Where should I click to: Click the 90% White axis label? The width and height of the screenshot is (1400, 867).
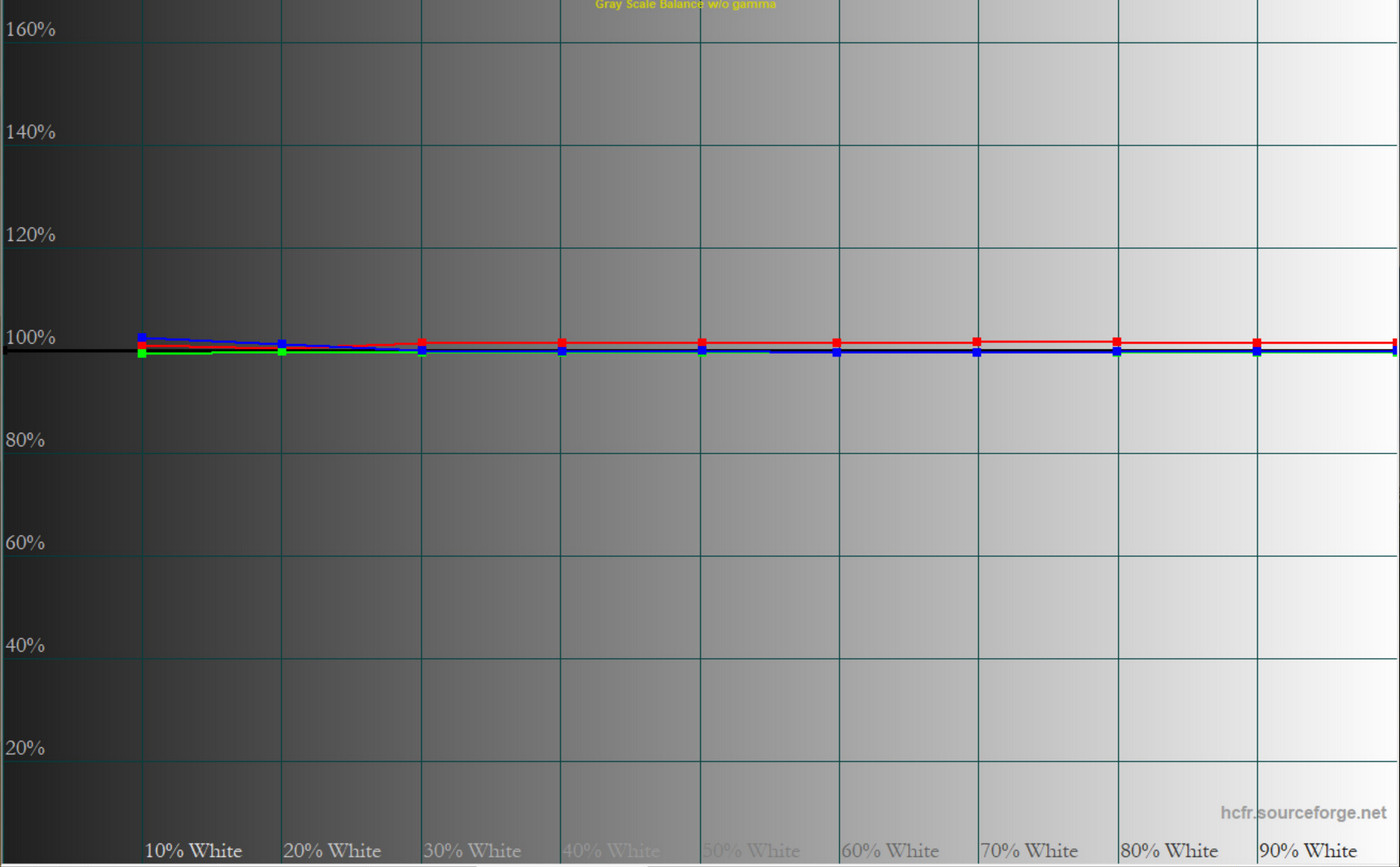1308,851
